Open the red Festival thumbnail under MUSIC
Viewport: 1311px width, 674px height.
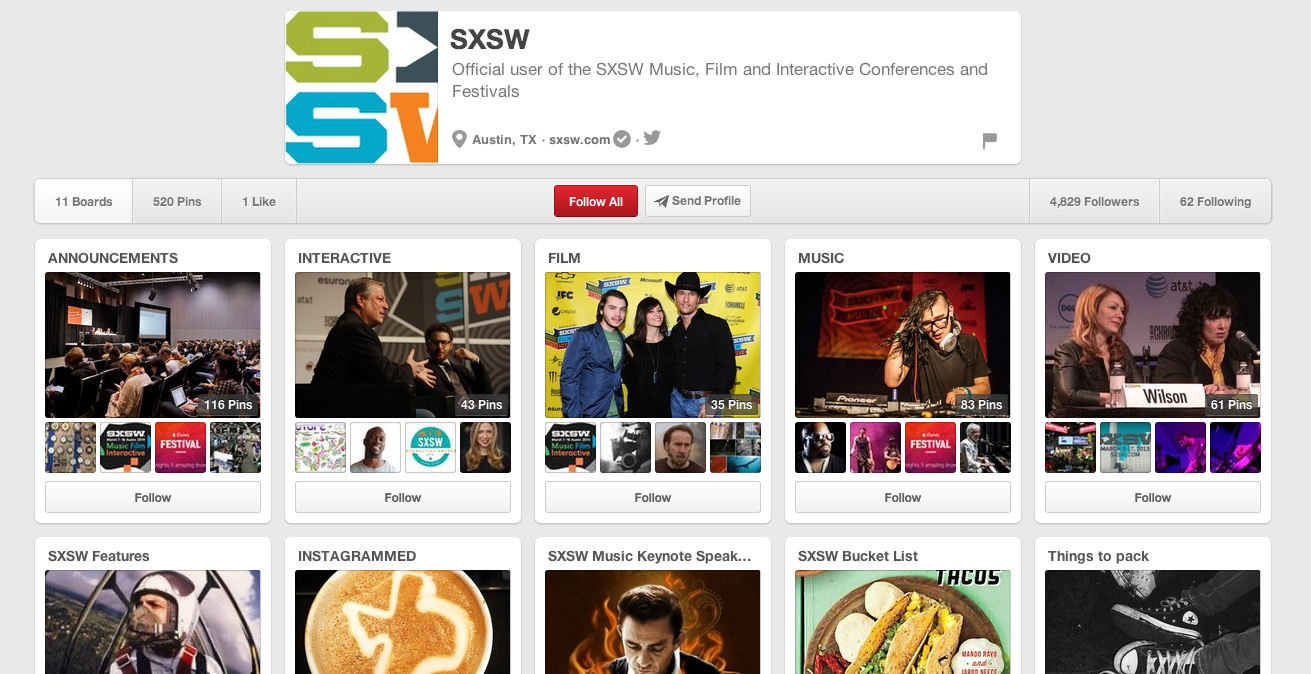tap(931, 447)
